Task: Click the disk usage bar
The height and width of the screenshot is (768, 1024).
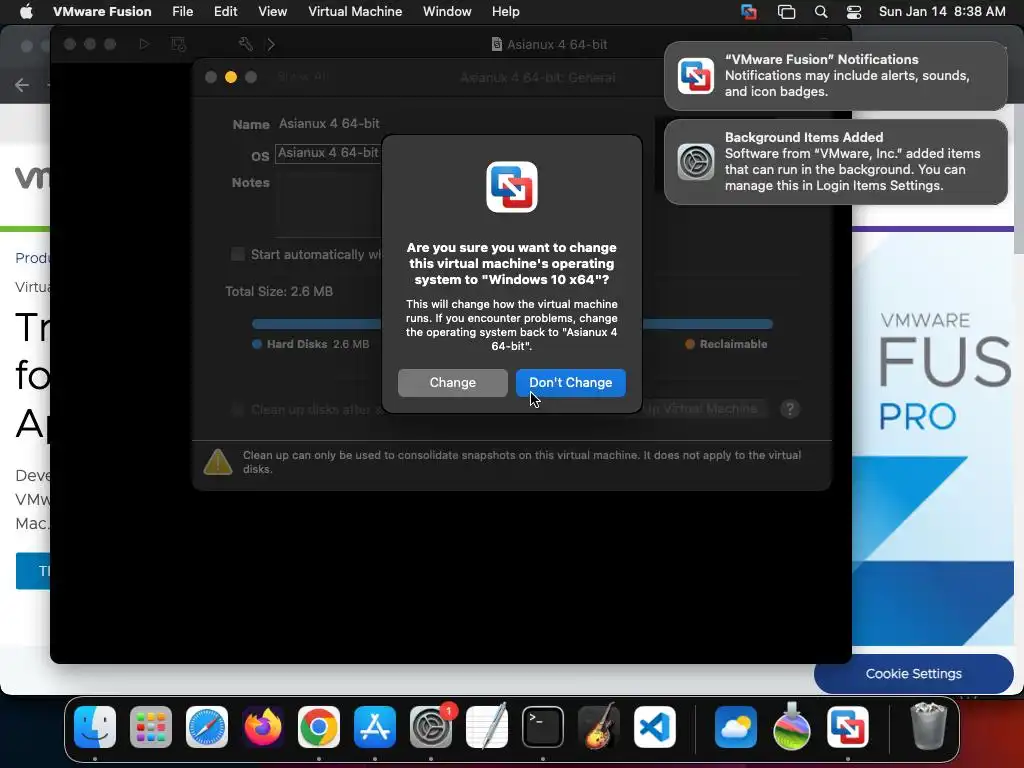Action: (512, 324)
